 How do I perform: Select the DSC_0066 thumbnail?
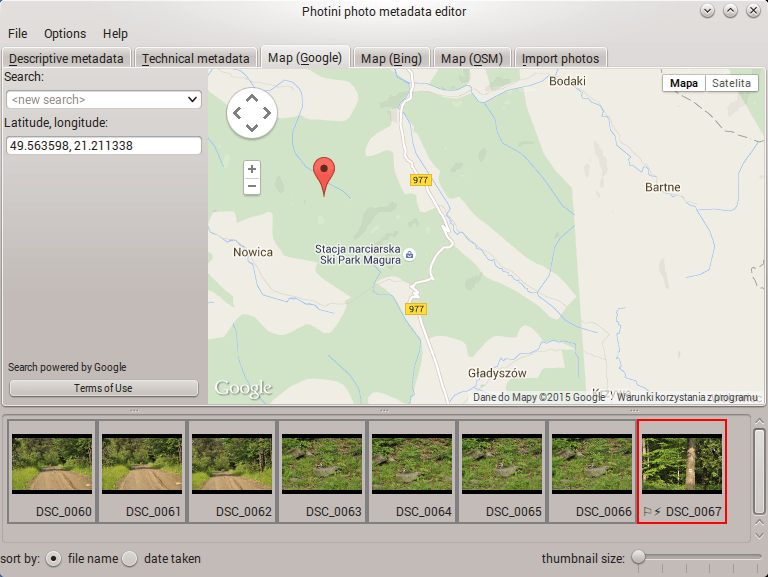592,472
